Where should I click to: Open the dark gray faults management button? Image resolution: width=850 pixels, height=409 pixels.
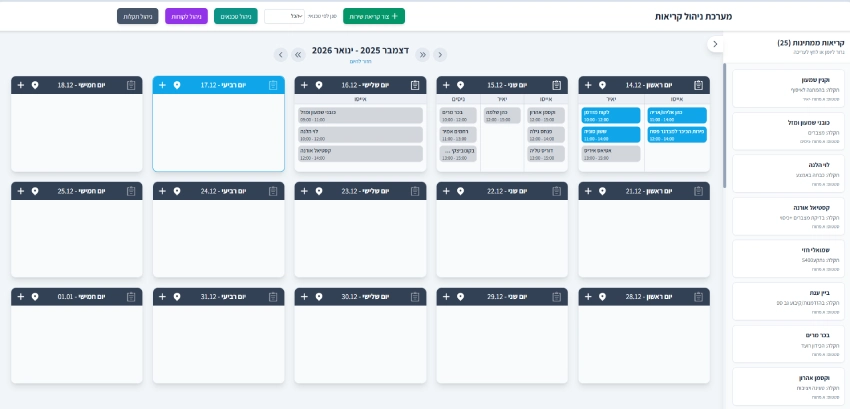[x=137, y=17]
